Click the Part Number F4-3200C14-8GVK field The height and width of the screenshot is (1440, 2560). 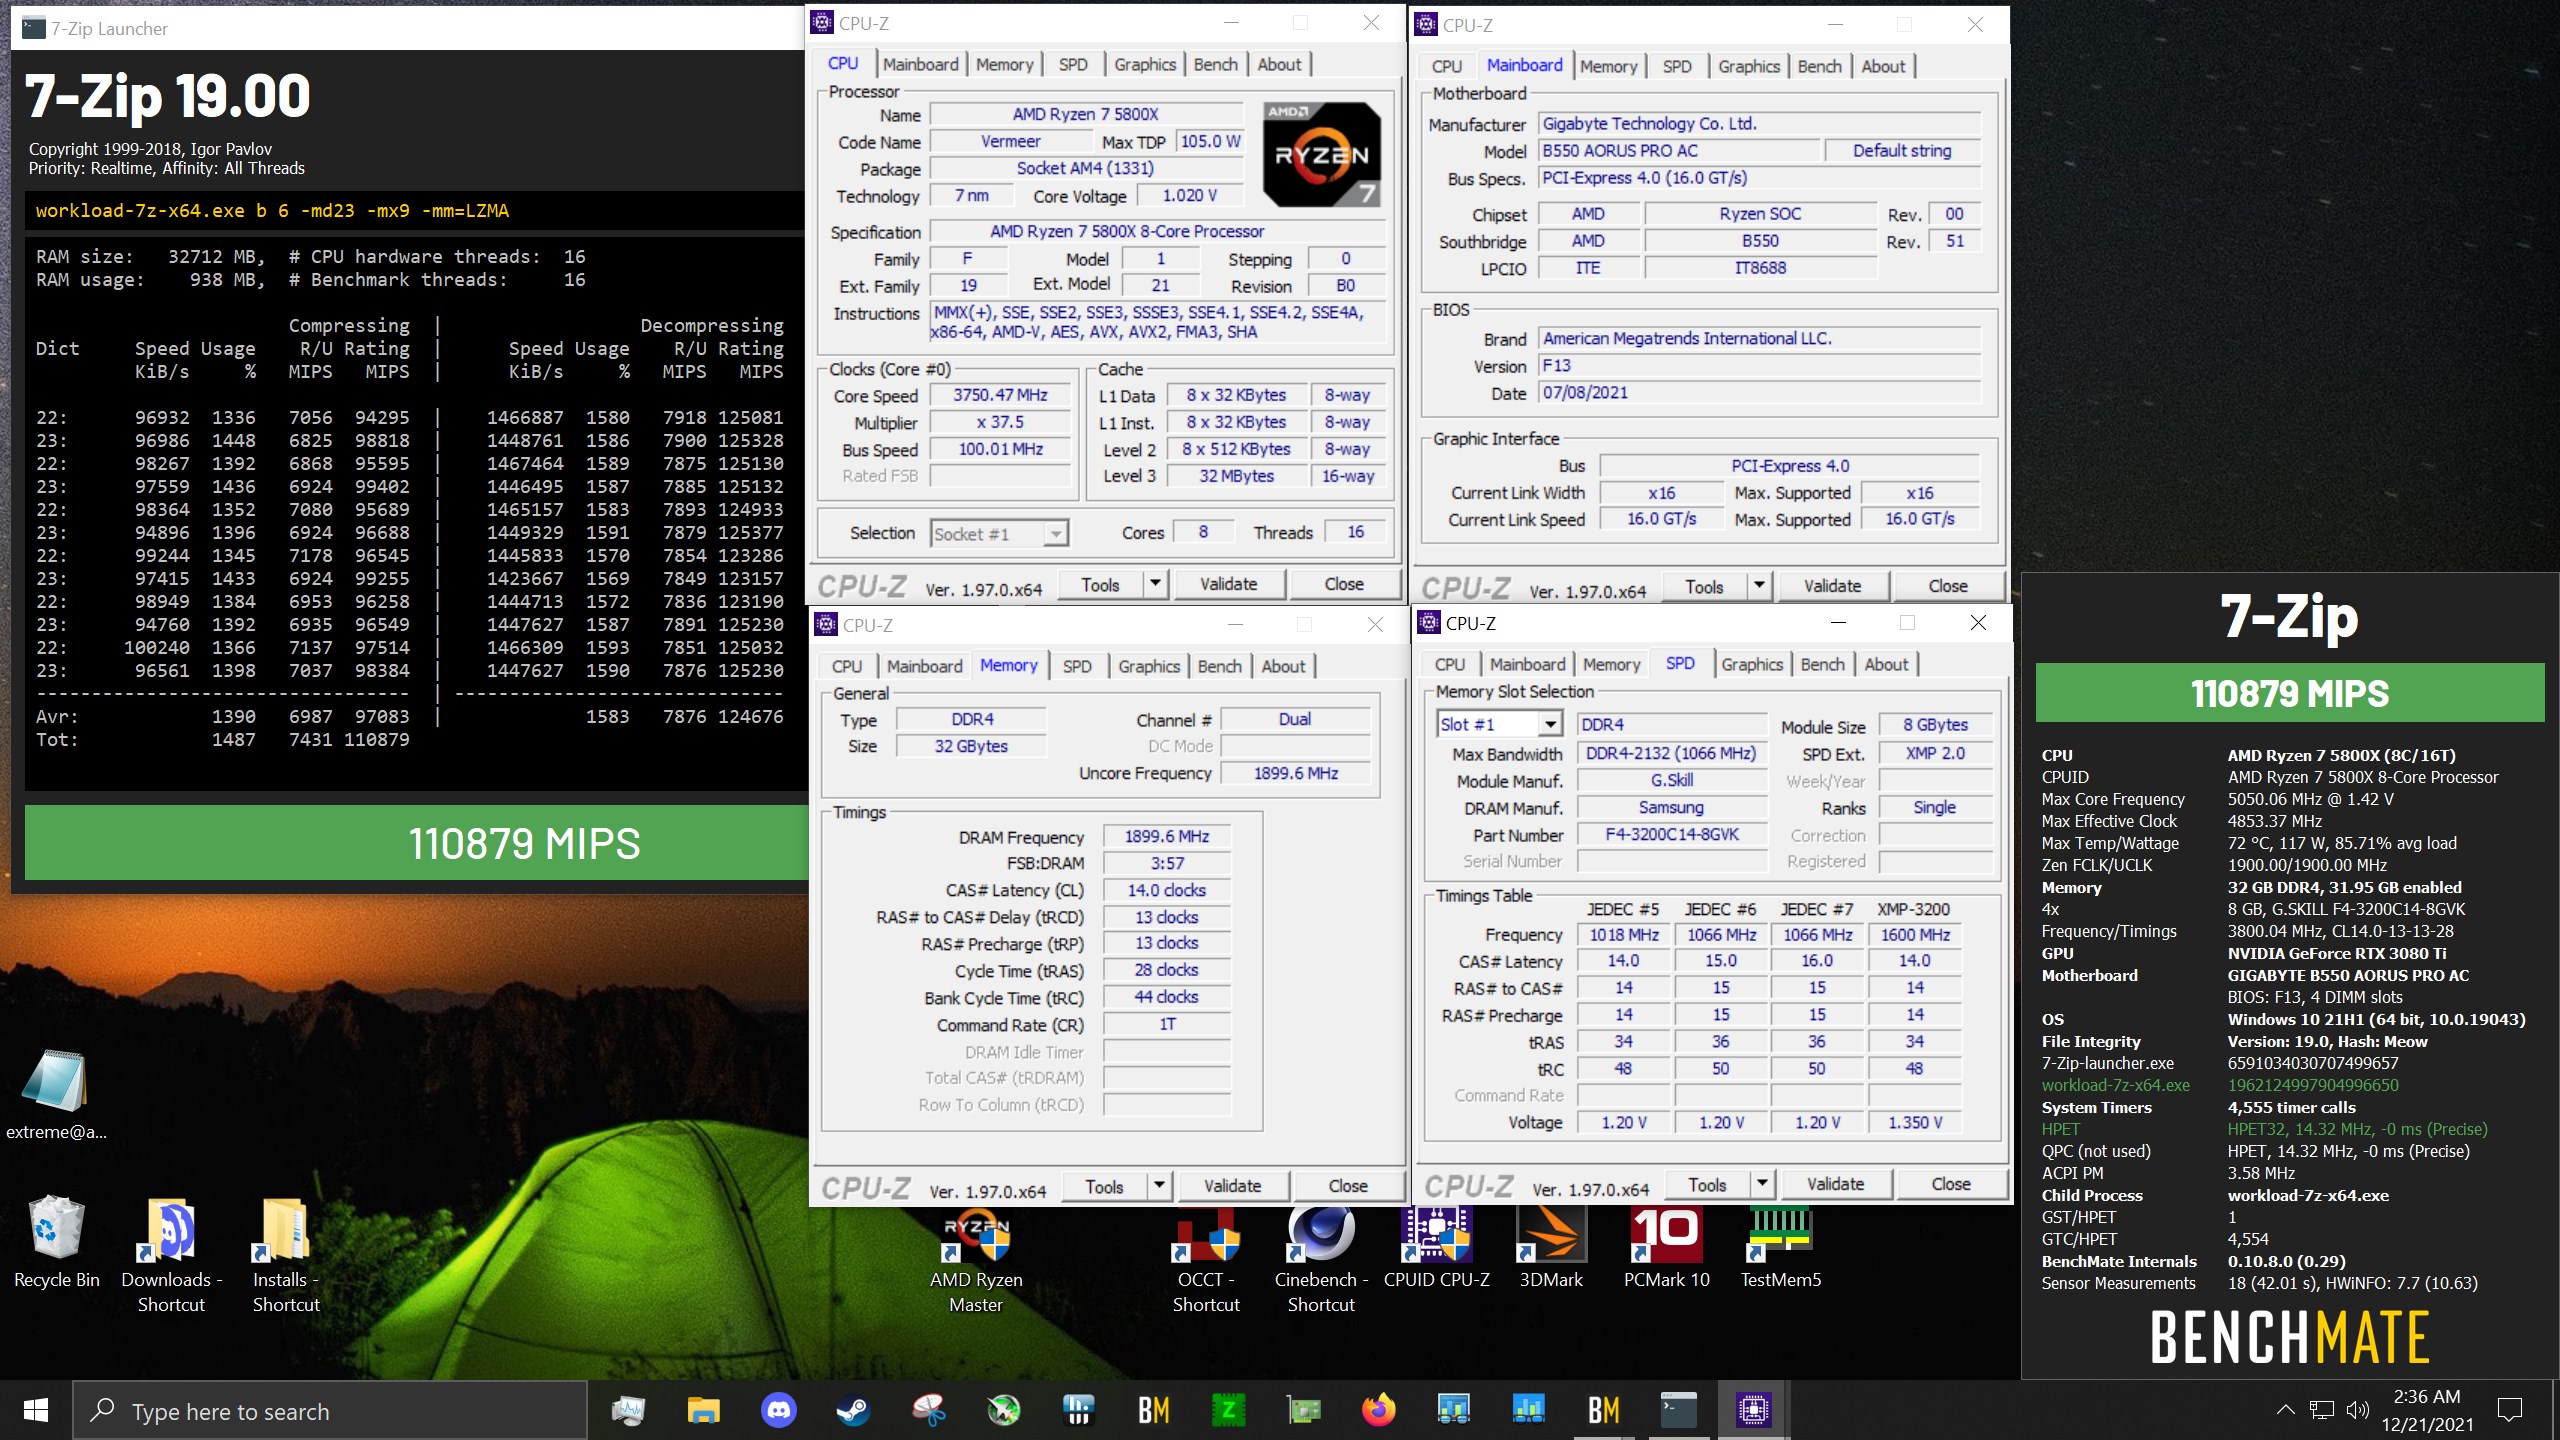pos(1672,835)
